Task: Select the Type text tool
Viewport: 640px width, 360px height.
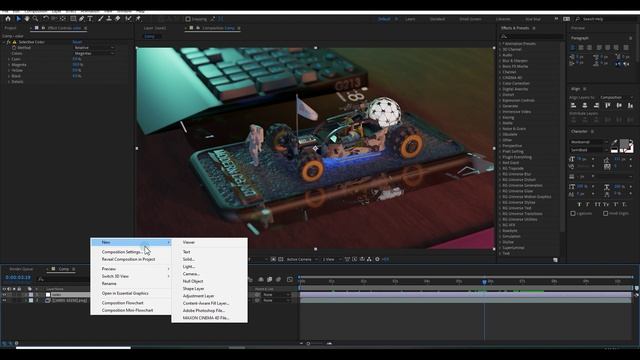Action: pyautogui.click(x=90, y=19)
